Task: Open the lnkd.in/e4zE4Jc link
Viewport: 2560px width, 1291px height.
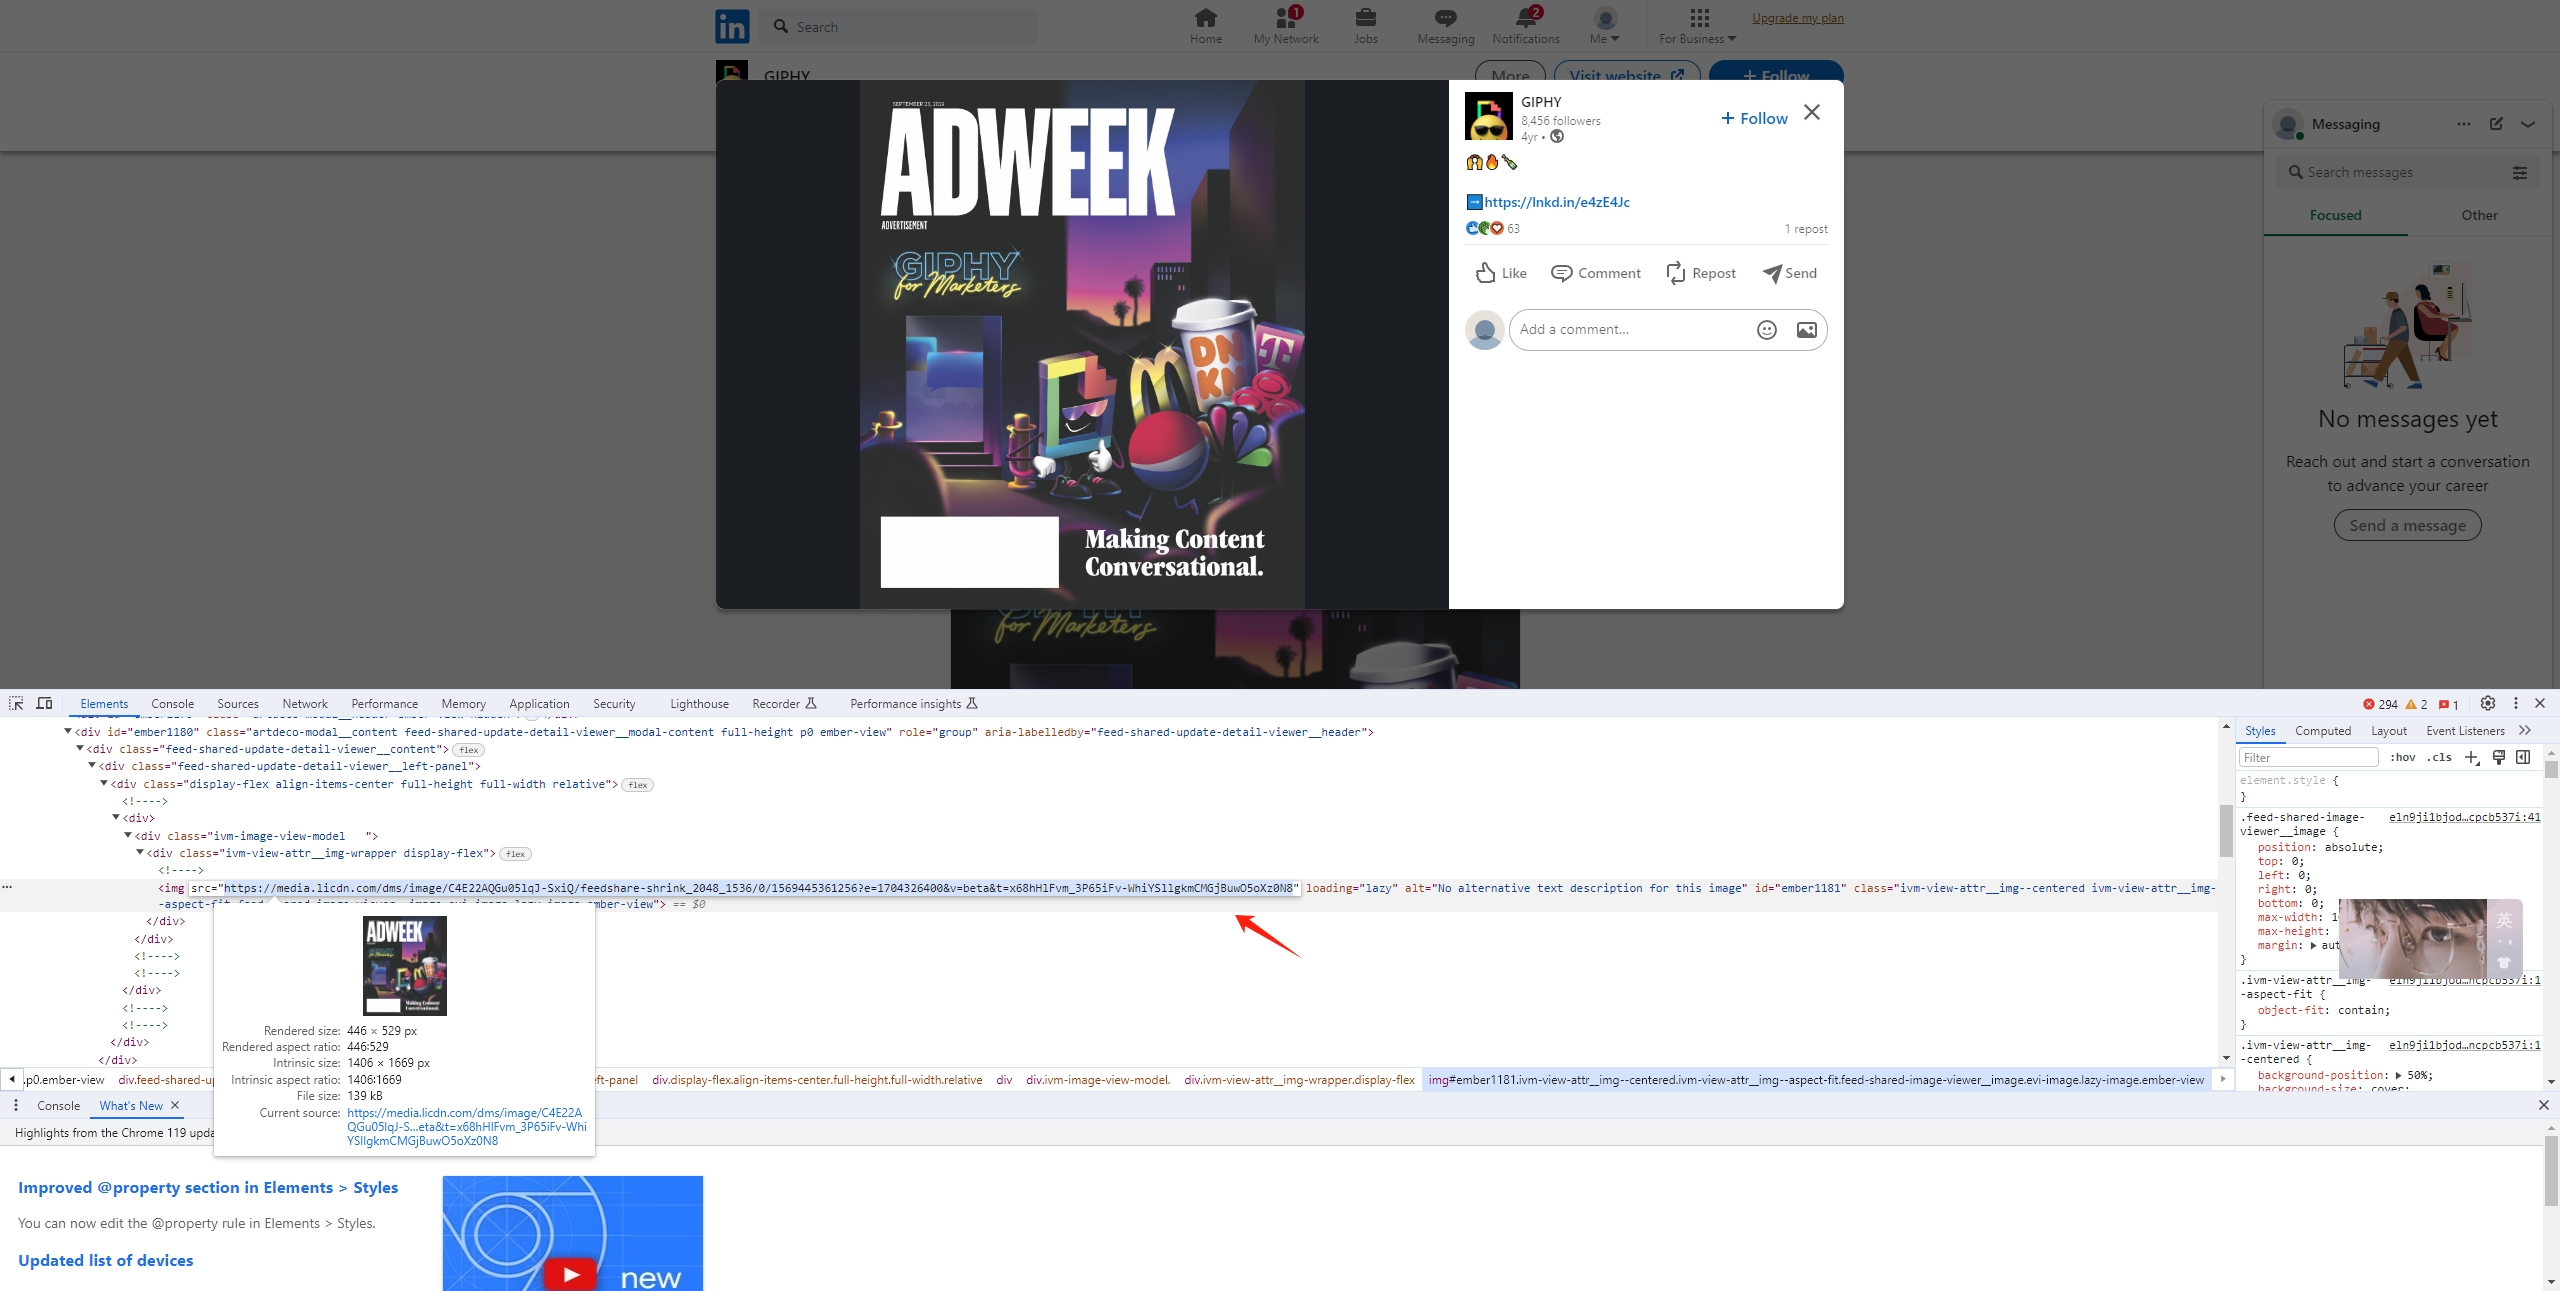Action: [x=1557, y=202]
